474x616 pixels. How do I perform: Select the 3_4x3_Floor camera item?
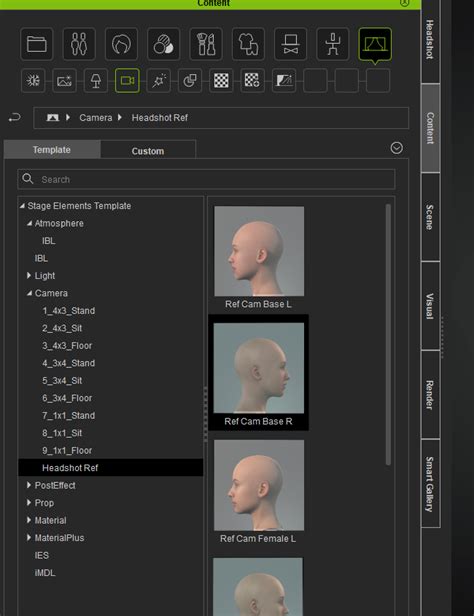pyautogui.click(x=67, y=346)
